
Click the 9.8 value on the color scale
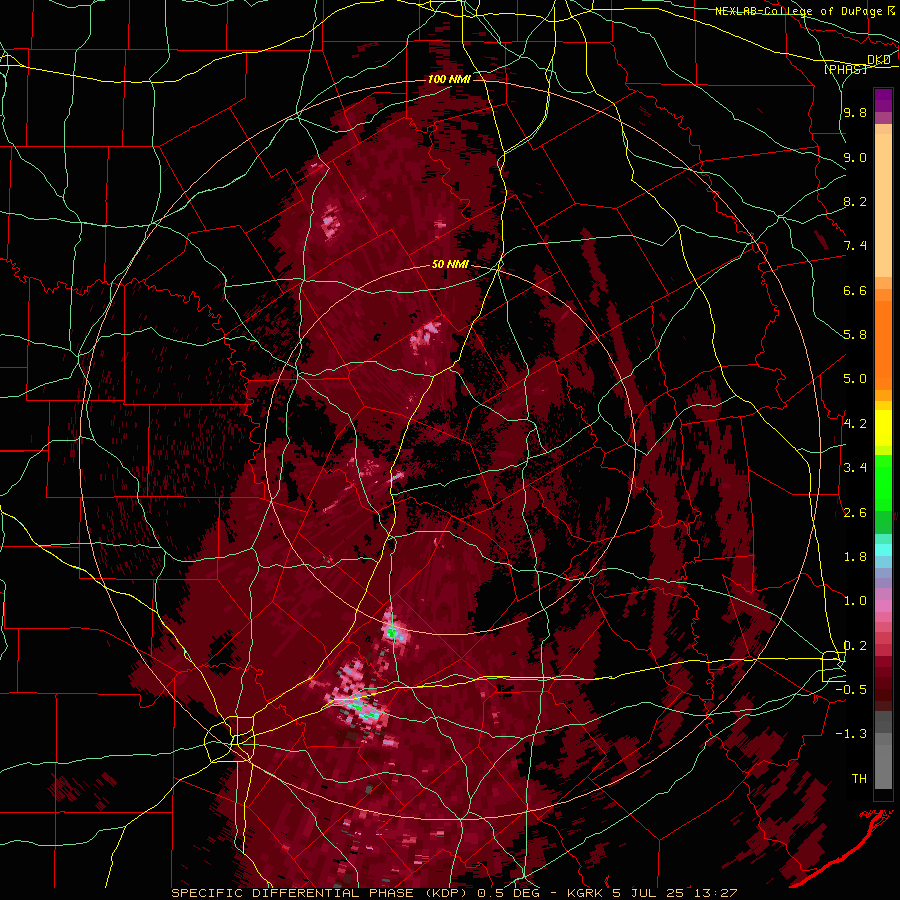point(855,113)
